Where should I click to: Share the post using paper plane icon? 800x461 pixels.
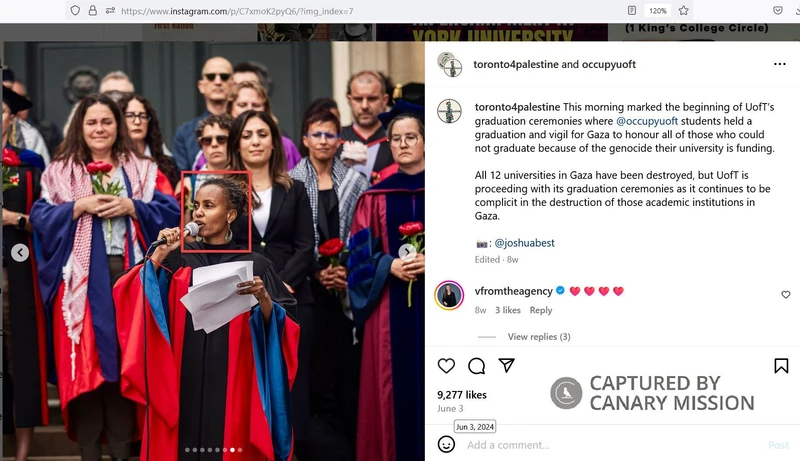[506, 365]
